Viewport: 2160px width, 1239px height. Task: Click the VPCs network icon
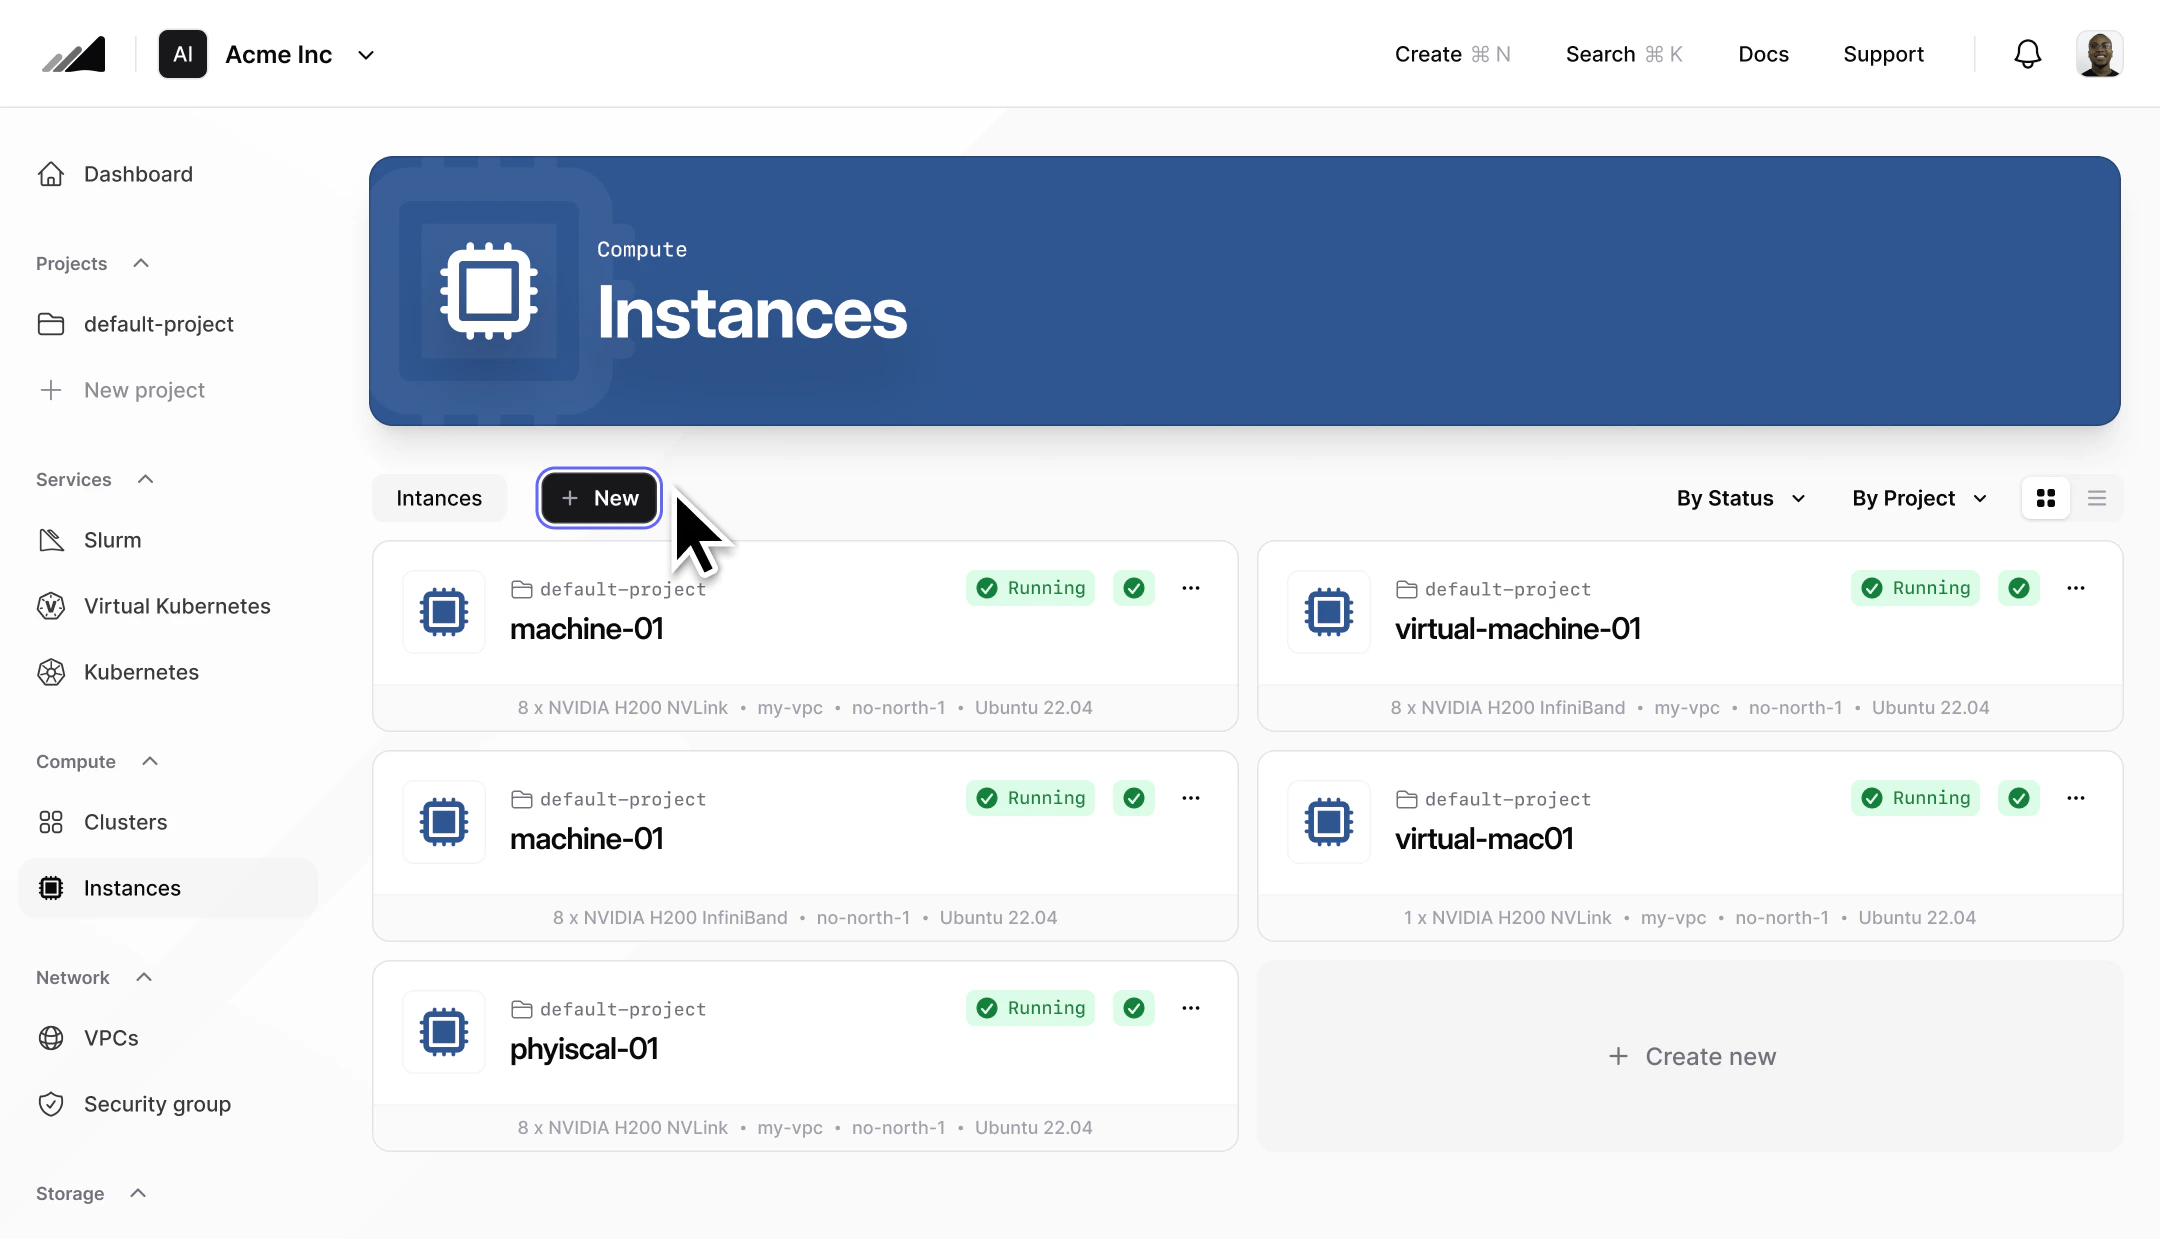tap(51, 1038)
